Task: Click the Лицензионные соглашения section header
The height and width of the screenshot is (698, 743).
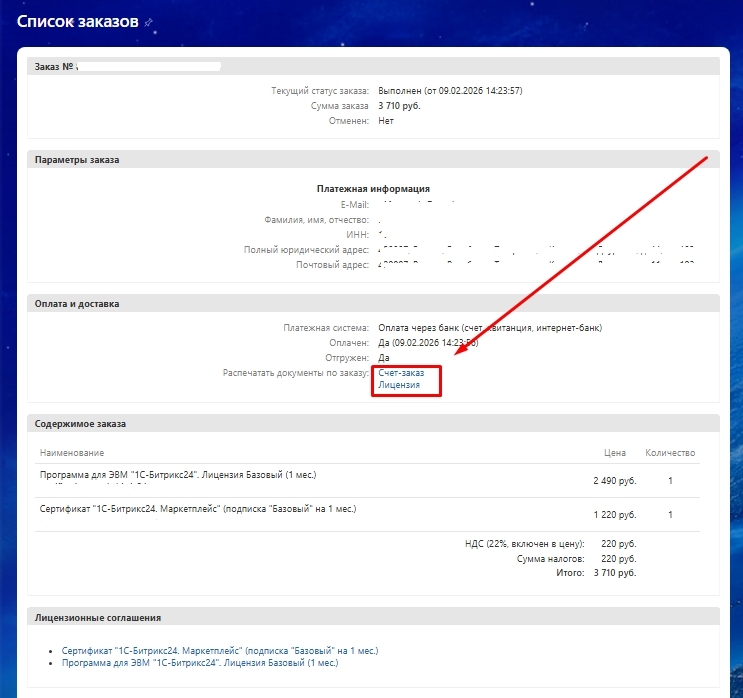Action: pyautogui.click(x=373, y=617)
